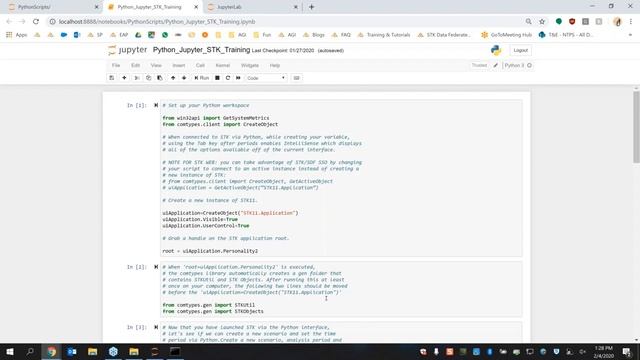Reload the page
The image size is (640, 360).
(36, 22)
